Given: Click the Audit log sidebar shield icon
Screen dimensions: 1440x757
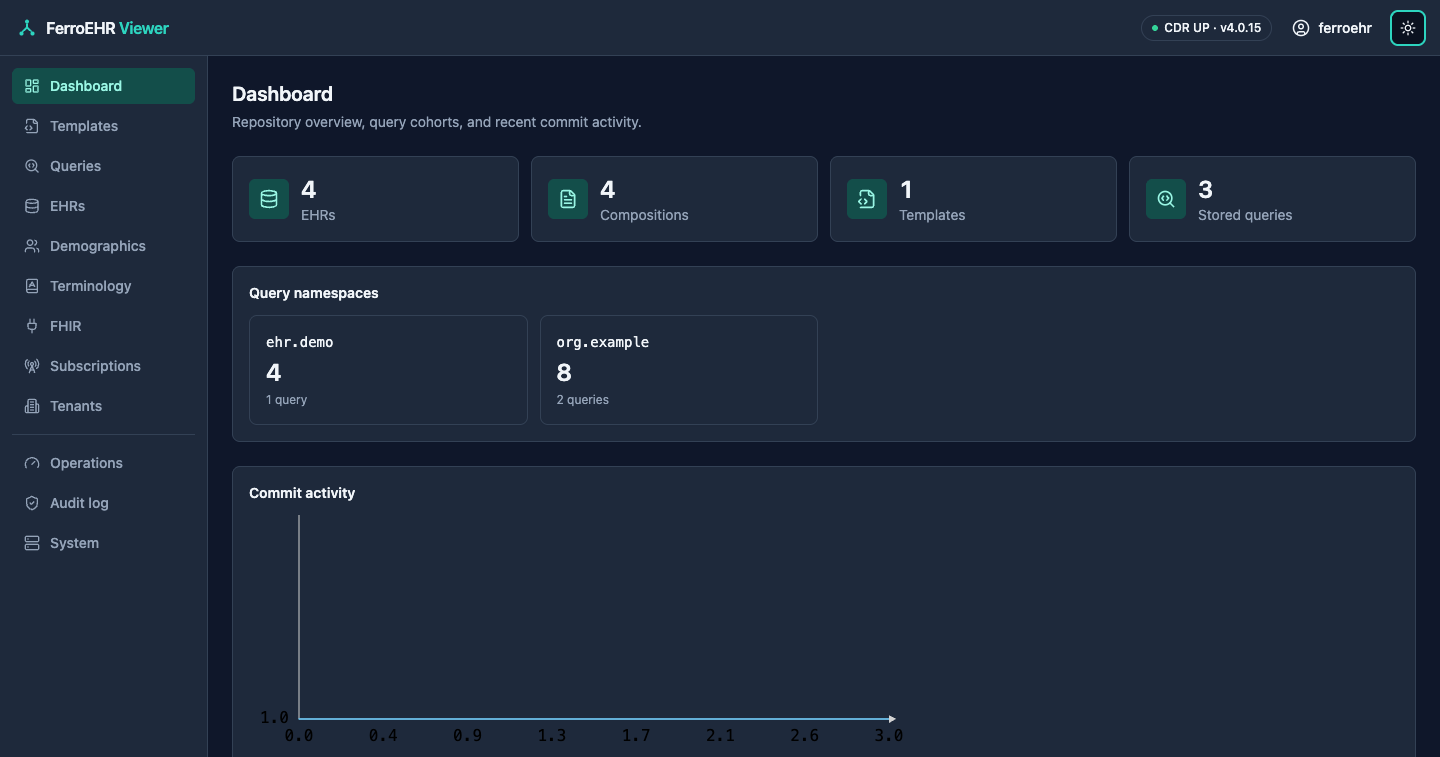Looking at the screenshot, I should click(x=32, y=503).
